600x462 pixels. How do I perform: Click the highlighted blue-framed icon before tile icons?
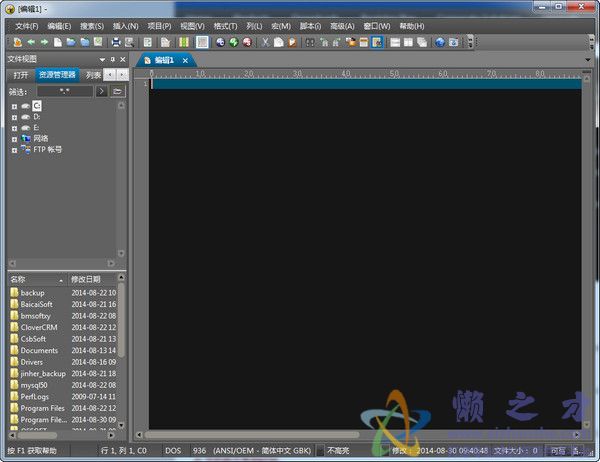pyautogui.click(x=377, y=42)
